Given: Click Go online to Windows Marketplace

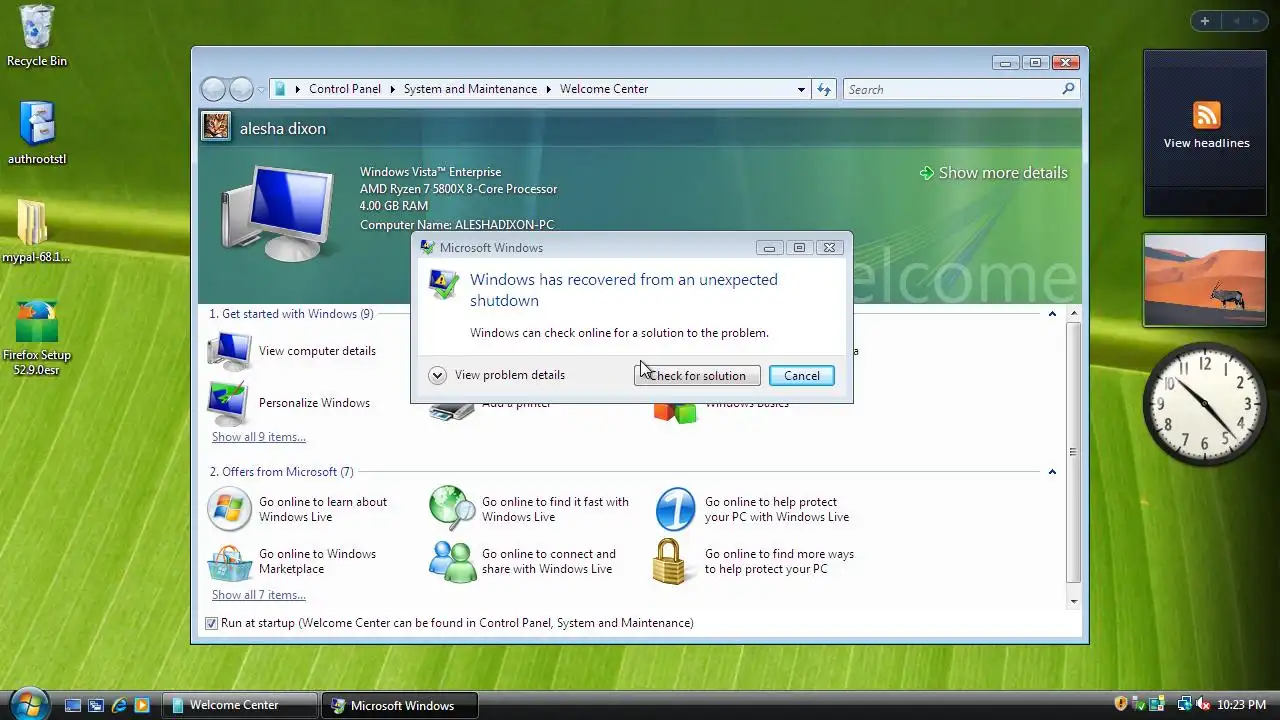Looking at the screenshot, I should (317, 561).
